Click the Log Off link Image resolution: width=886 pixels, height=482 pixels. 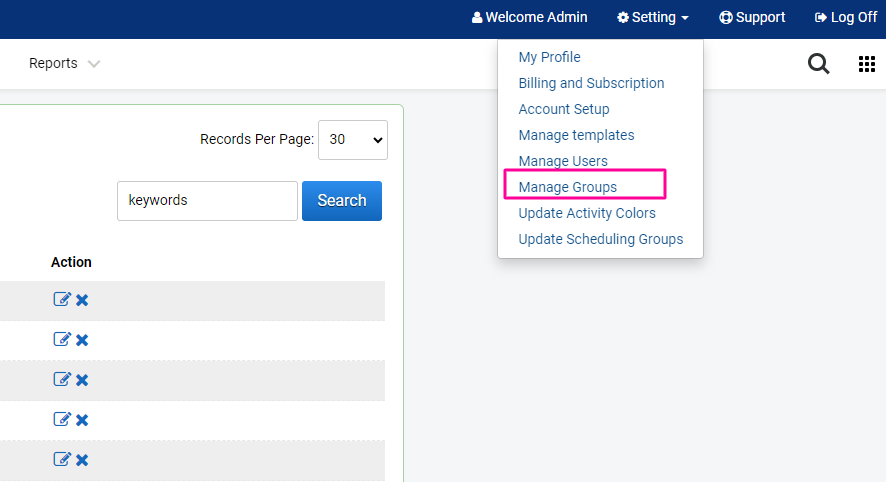[846, 17]
